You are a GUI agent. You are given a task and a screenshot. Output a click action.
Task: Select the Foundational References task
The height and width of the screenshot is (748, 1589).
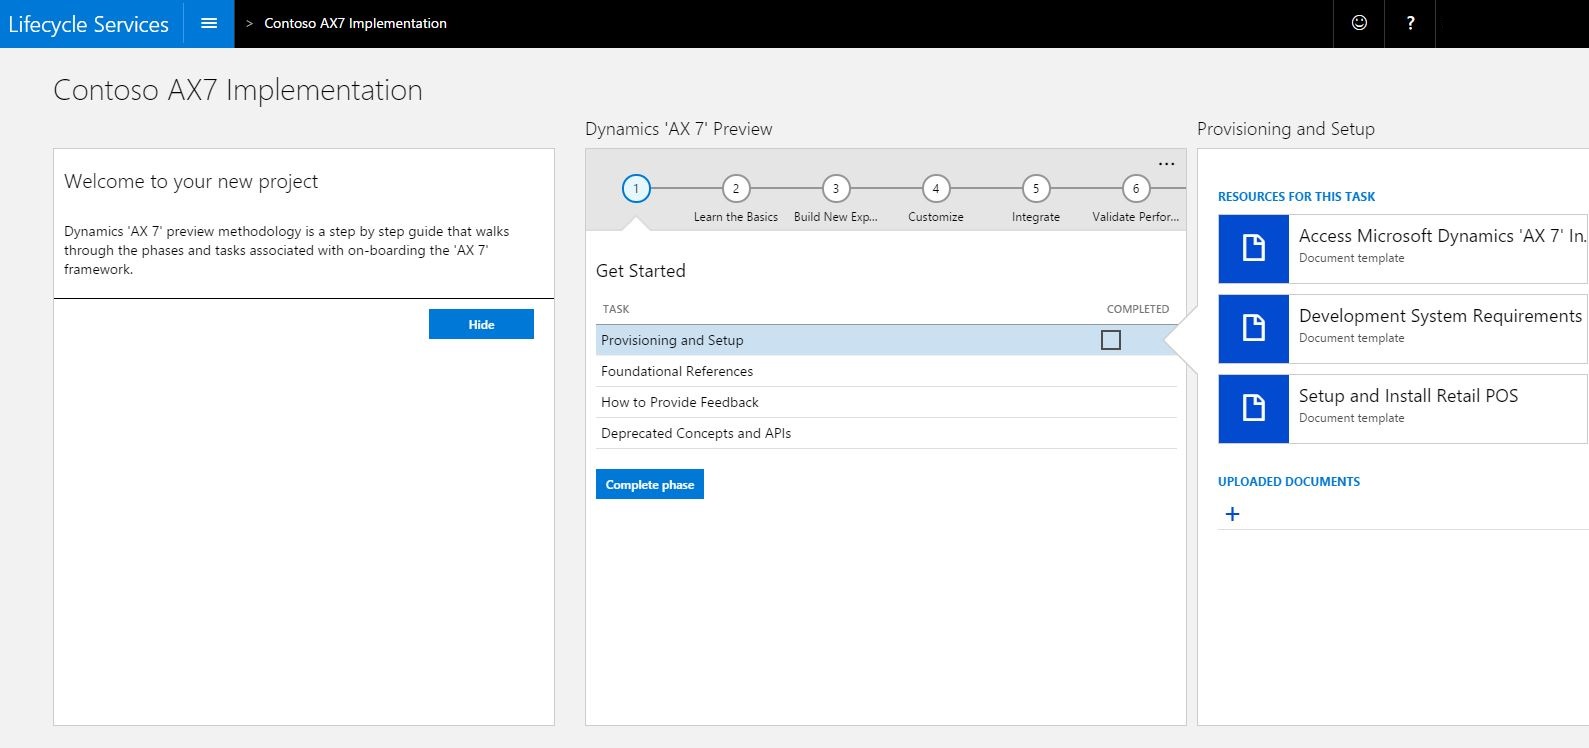pyautogui.click(x=677, y=371)
